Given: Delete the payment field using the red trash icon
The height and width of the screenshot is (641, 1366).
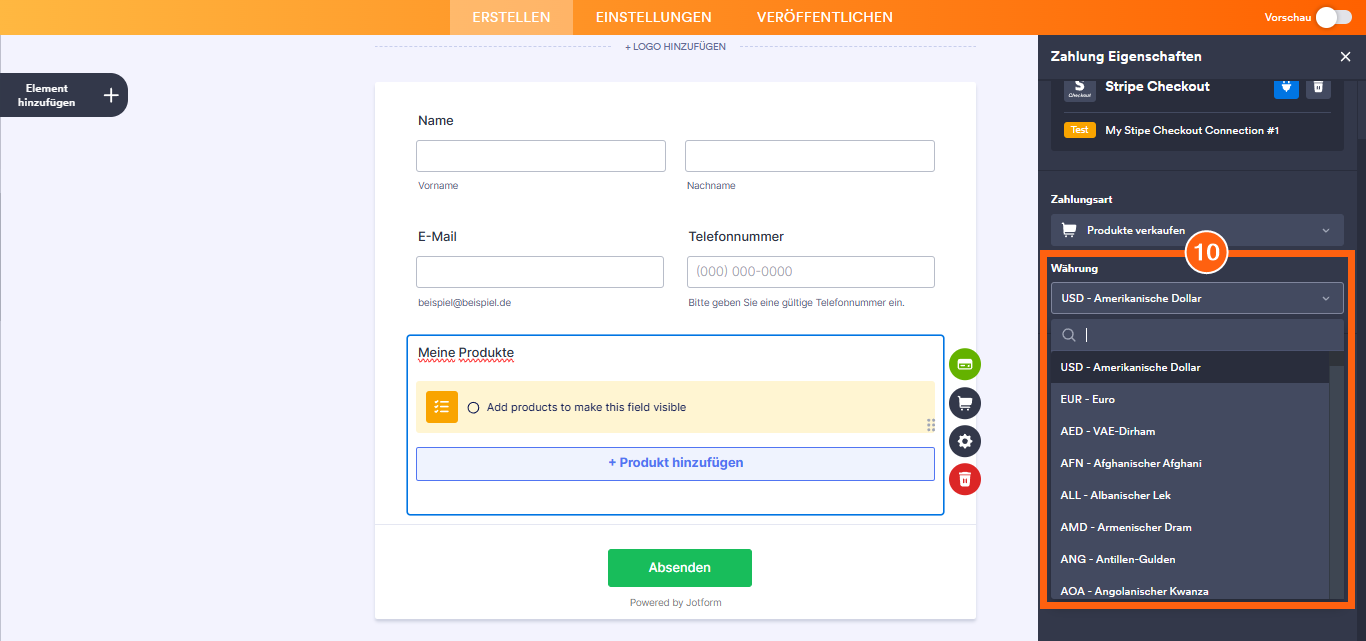Looking at the screenshot, I should [964, 479].
